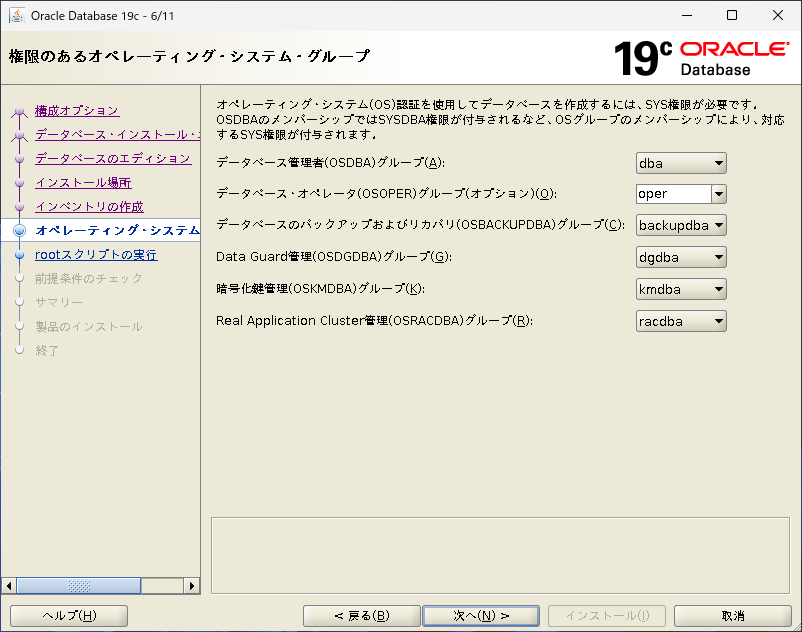
Task: Click the Real Application Cluster管理 label
Action: point(374,321)
